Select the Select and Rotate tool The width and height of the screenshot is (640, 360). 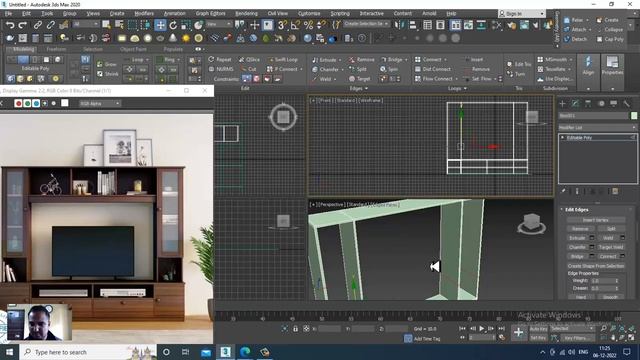pos(173,25)
